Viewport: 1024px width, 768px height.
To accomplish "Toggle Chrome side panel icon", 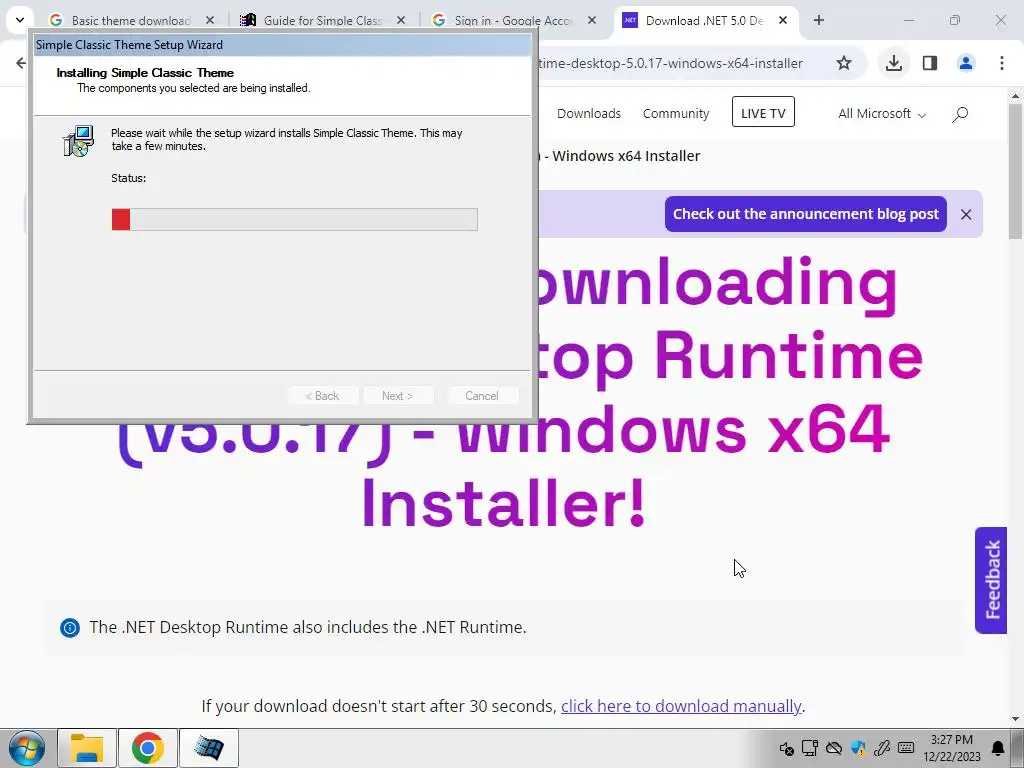I will pyautogui.click(x=930, y=63).
